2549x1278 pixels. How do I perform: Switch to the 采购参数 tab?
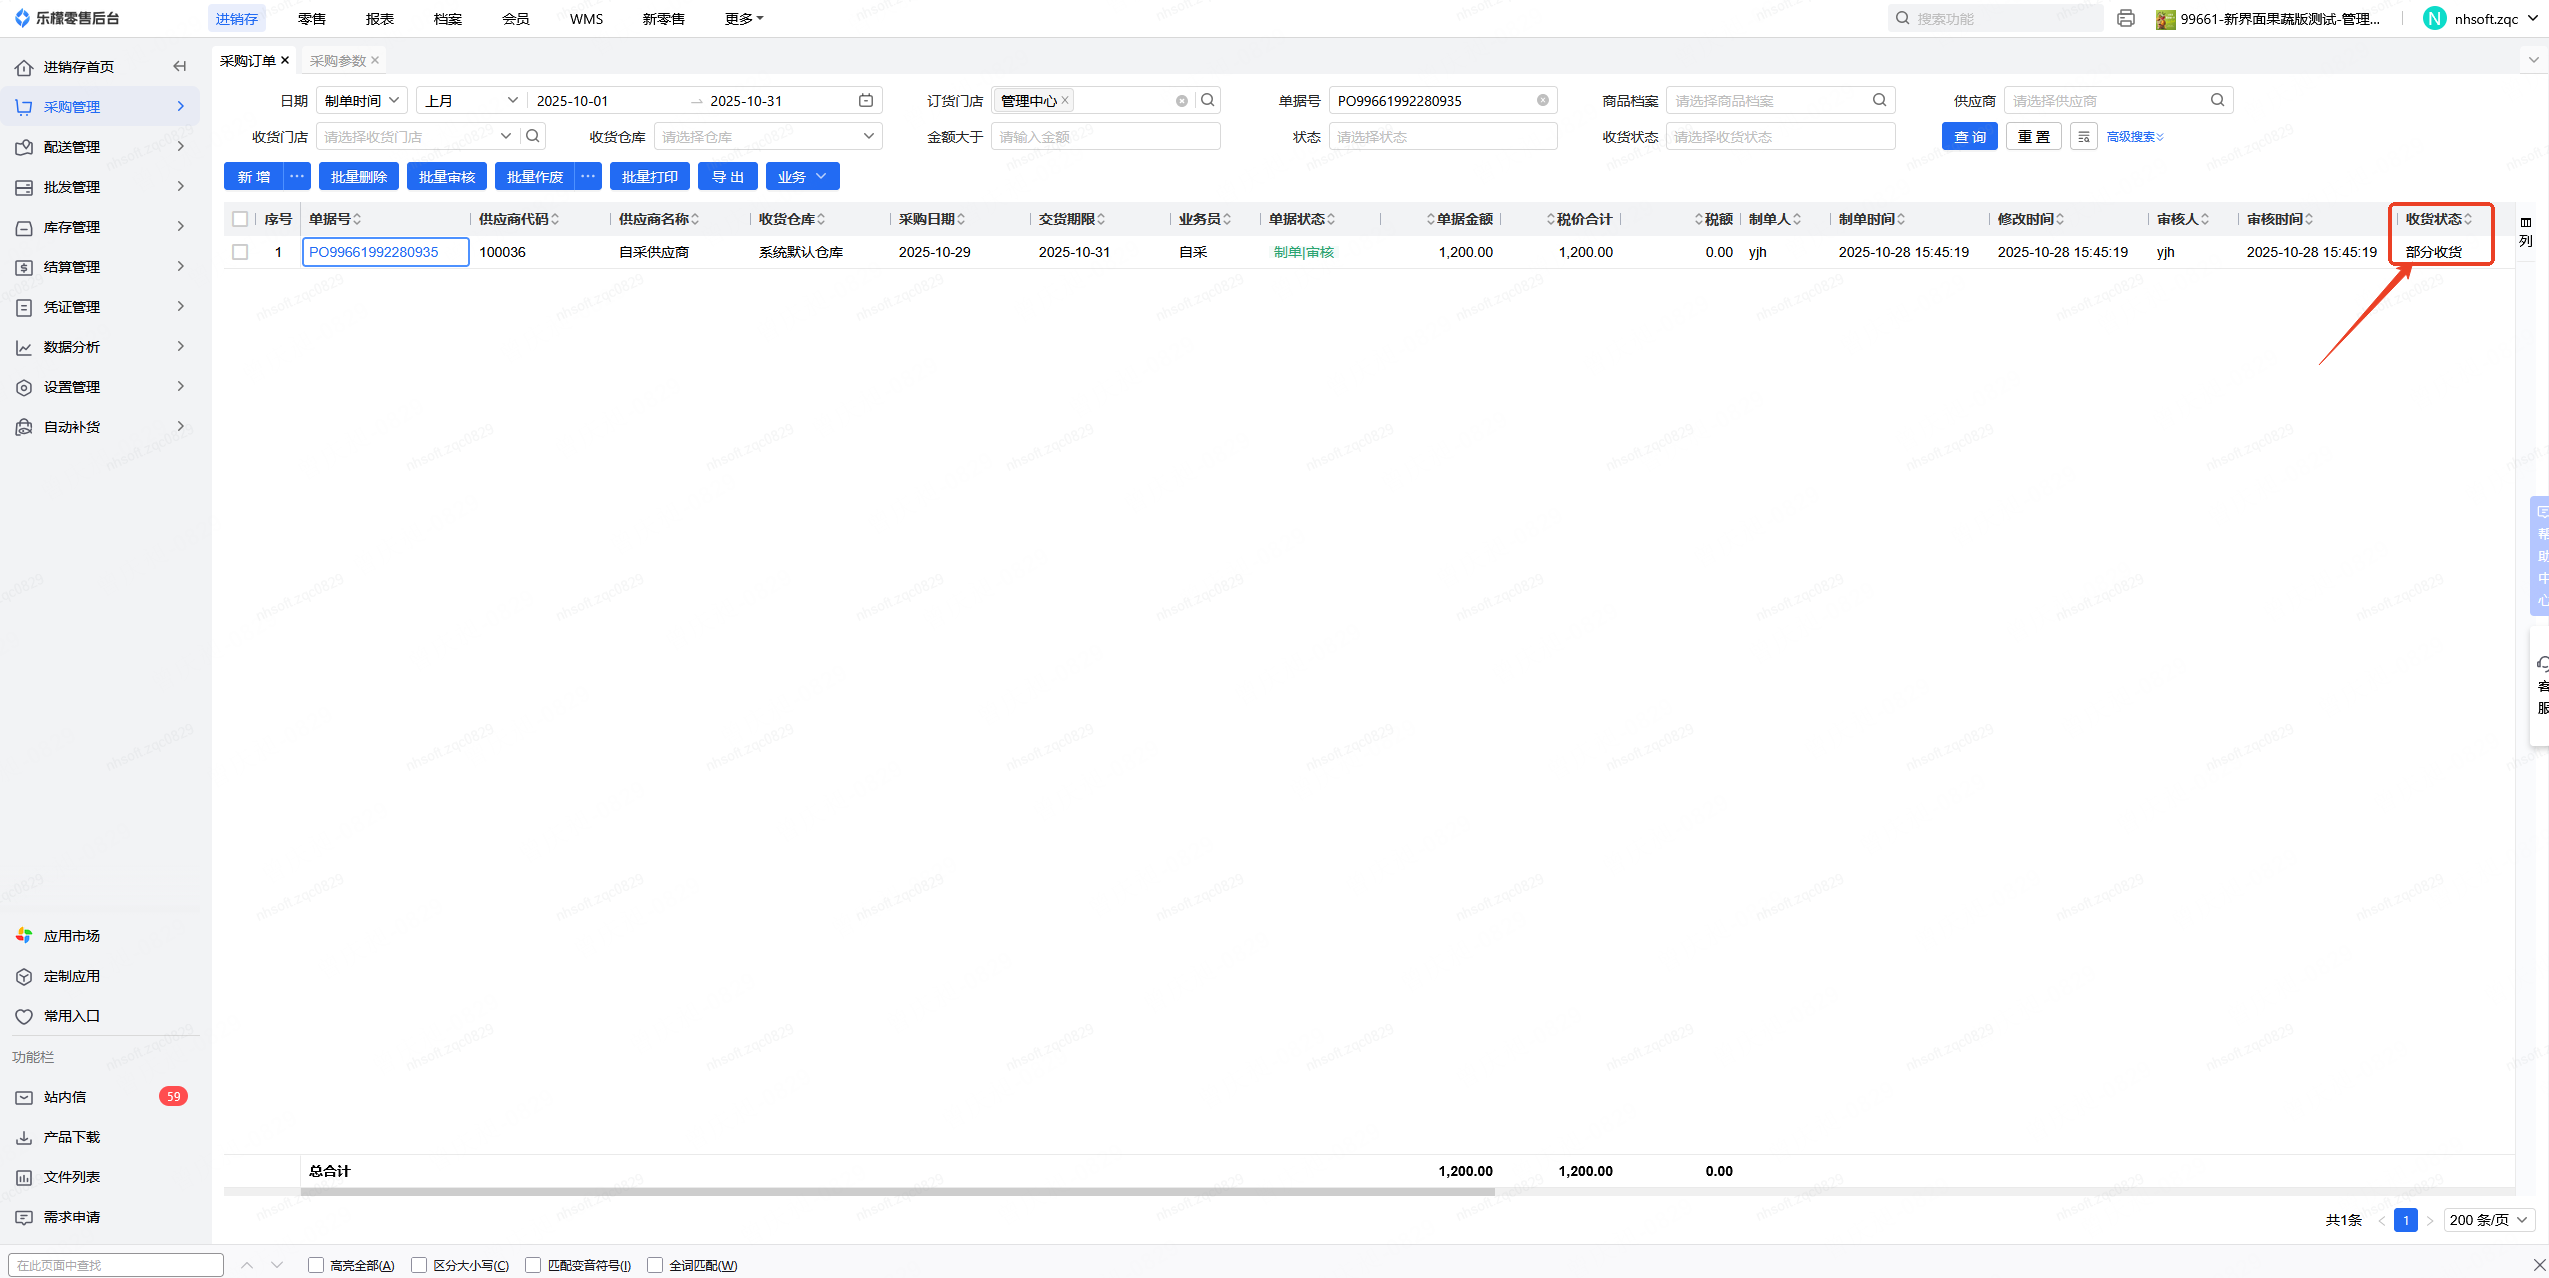coord(338,61)
